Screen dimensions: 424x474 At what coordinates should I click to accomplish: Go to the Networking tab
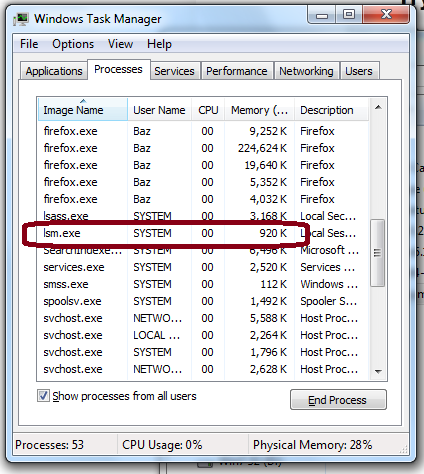(x=306, y=71)
